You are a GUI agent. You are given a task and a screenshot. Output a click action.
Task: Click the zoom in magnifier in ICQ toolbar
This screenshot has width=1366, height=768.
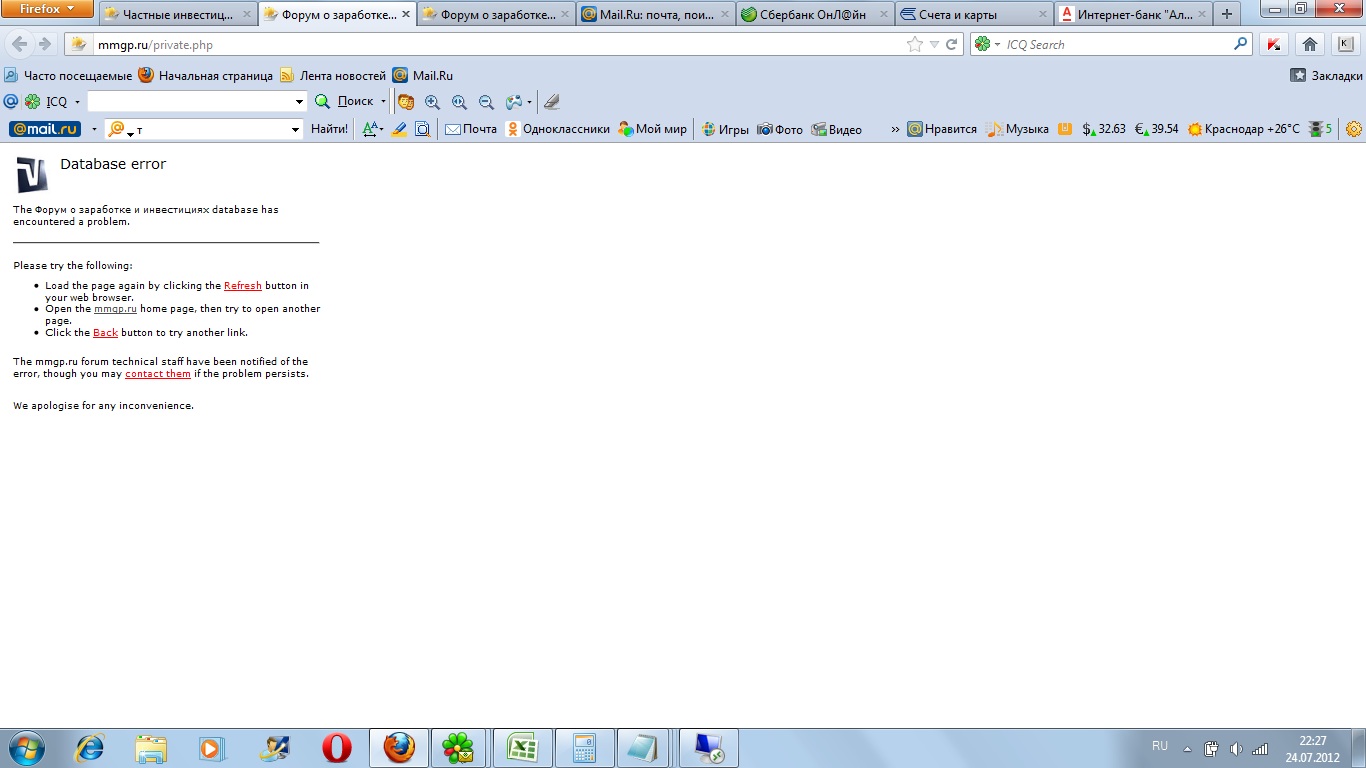point(433,101)
